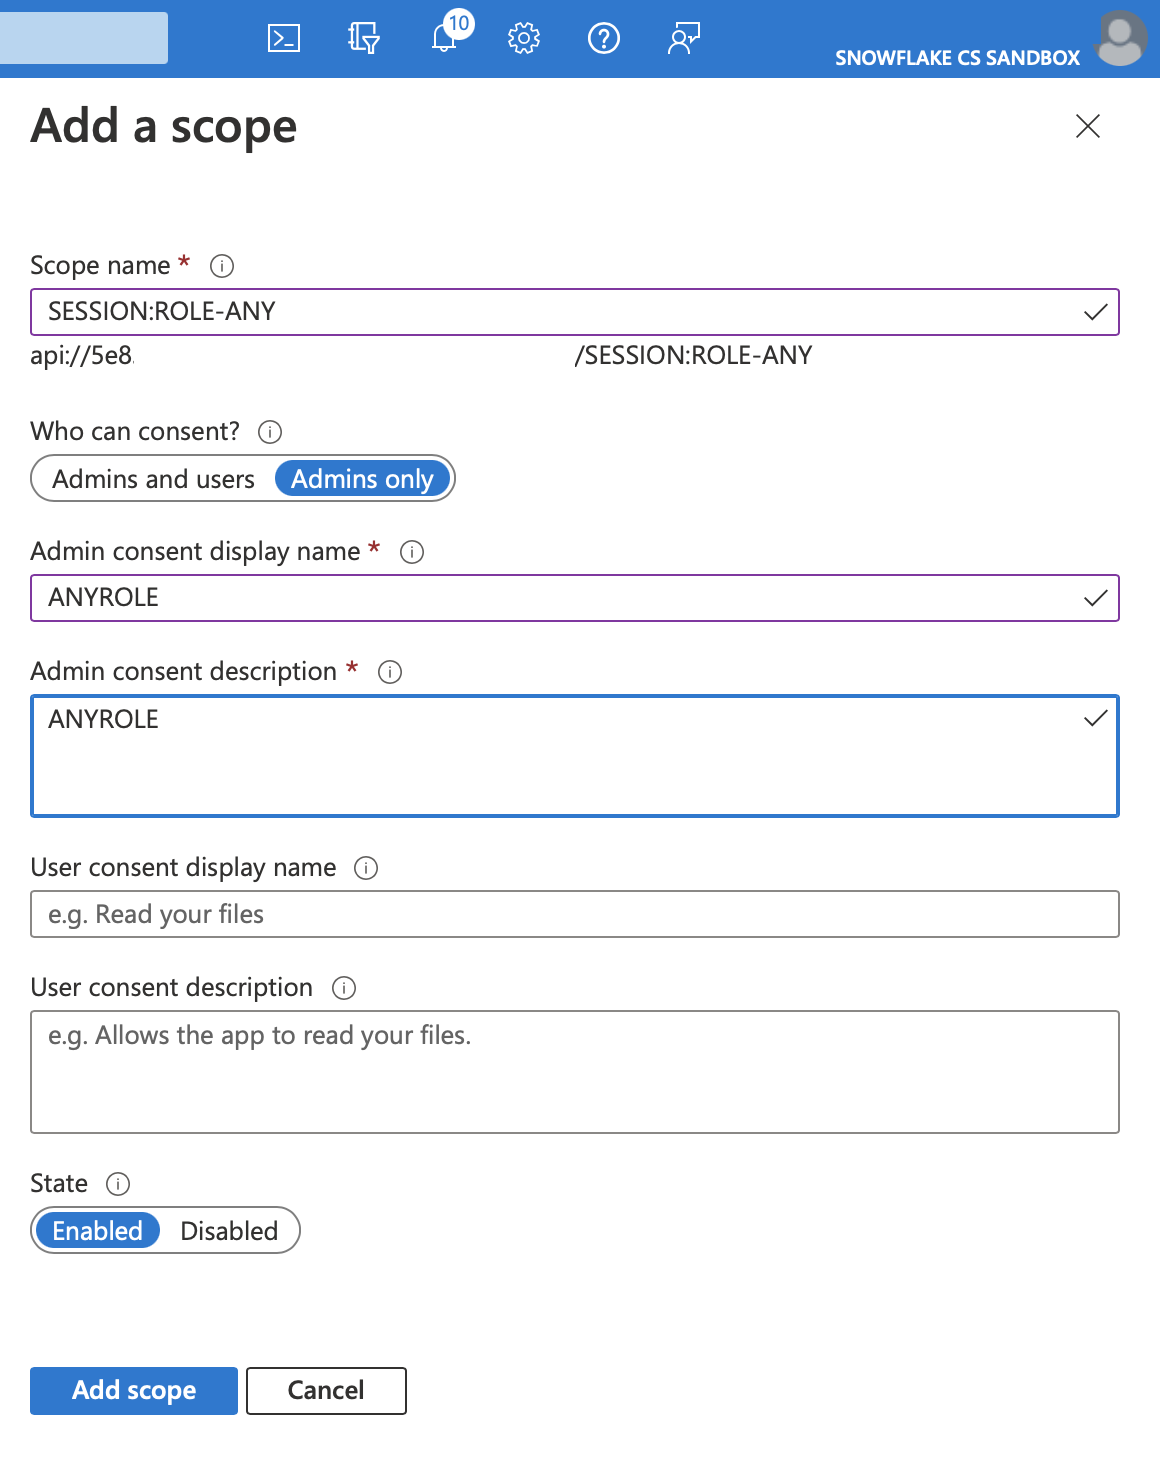Close the Add a scope panel
This screenshot has height=1475, width=1160.
tap(1088, 126)
